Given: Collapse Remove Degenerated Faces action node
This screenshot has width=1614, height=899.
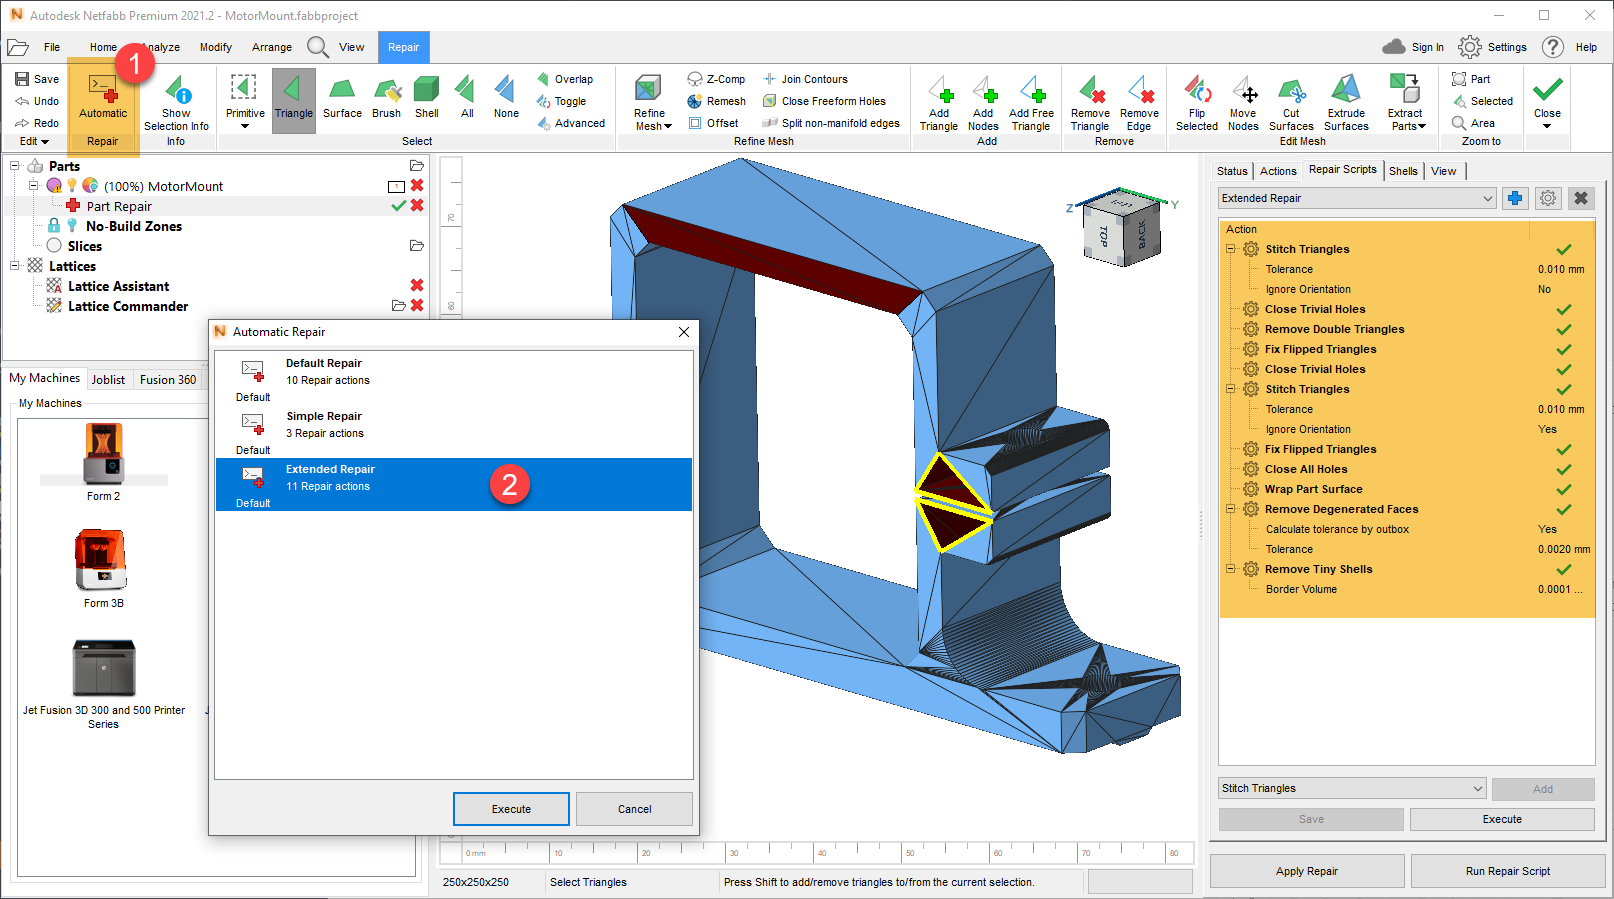Looking at the screenshot, I should (1231, 509).
